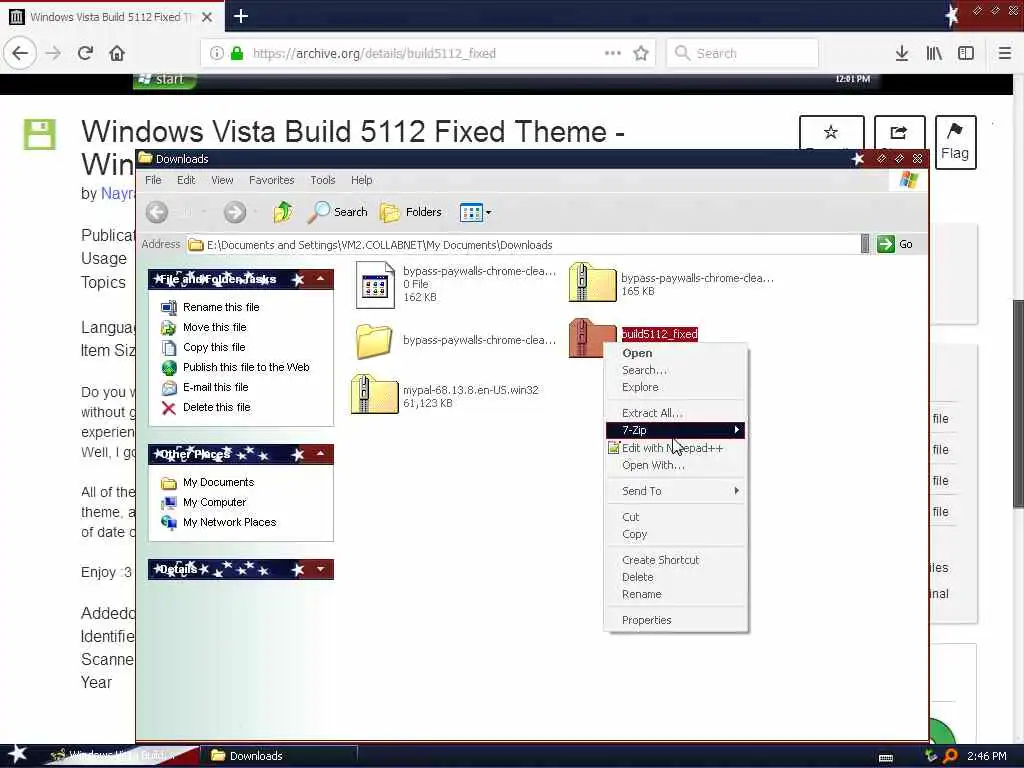Expand the Send To submenu
Viewport: 1024px width, 768px height.
[675, 491]
